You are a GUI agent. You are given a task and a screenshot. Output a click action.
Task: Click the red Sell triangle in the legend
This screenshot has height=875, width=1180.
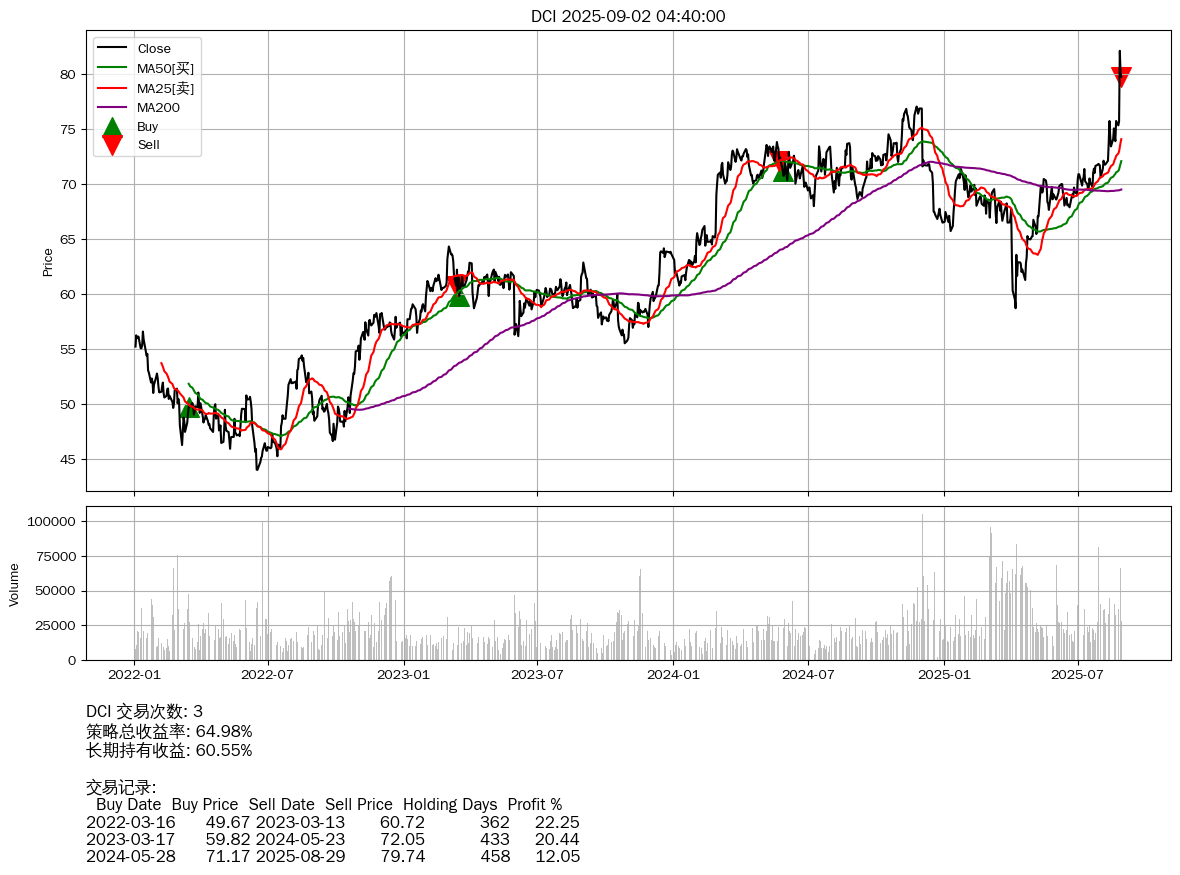click(x=112, y=145)
